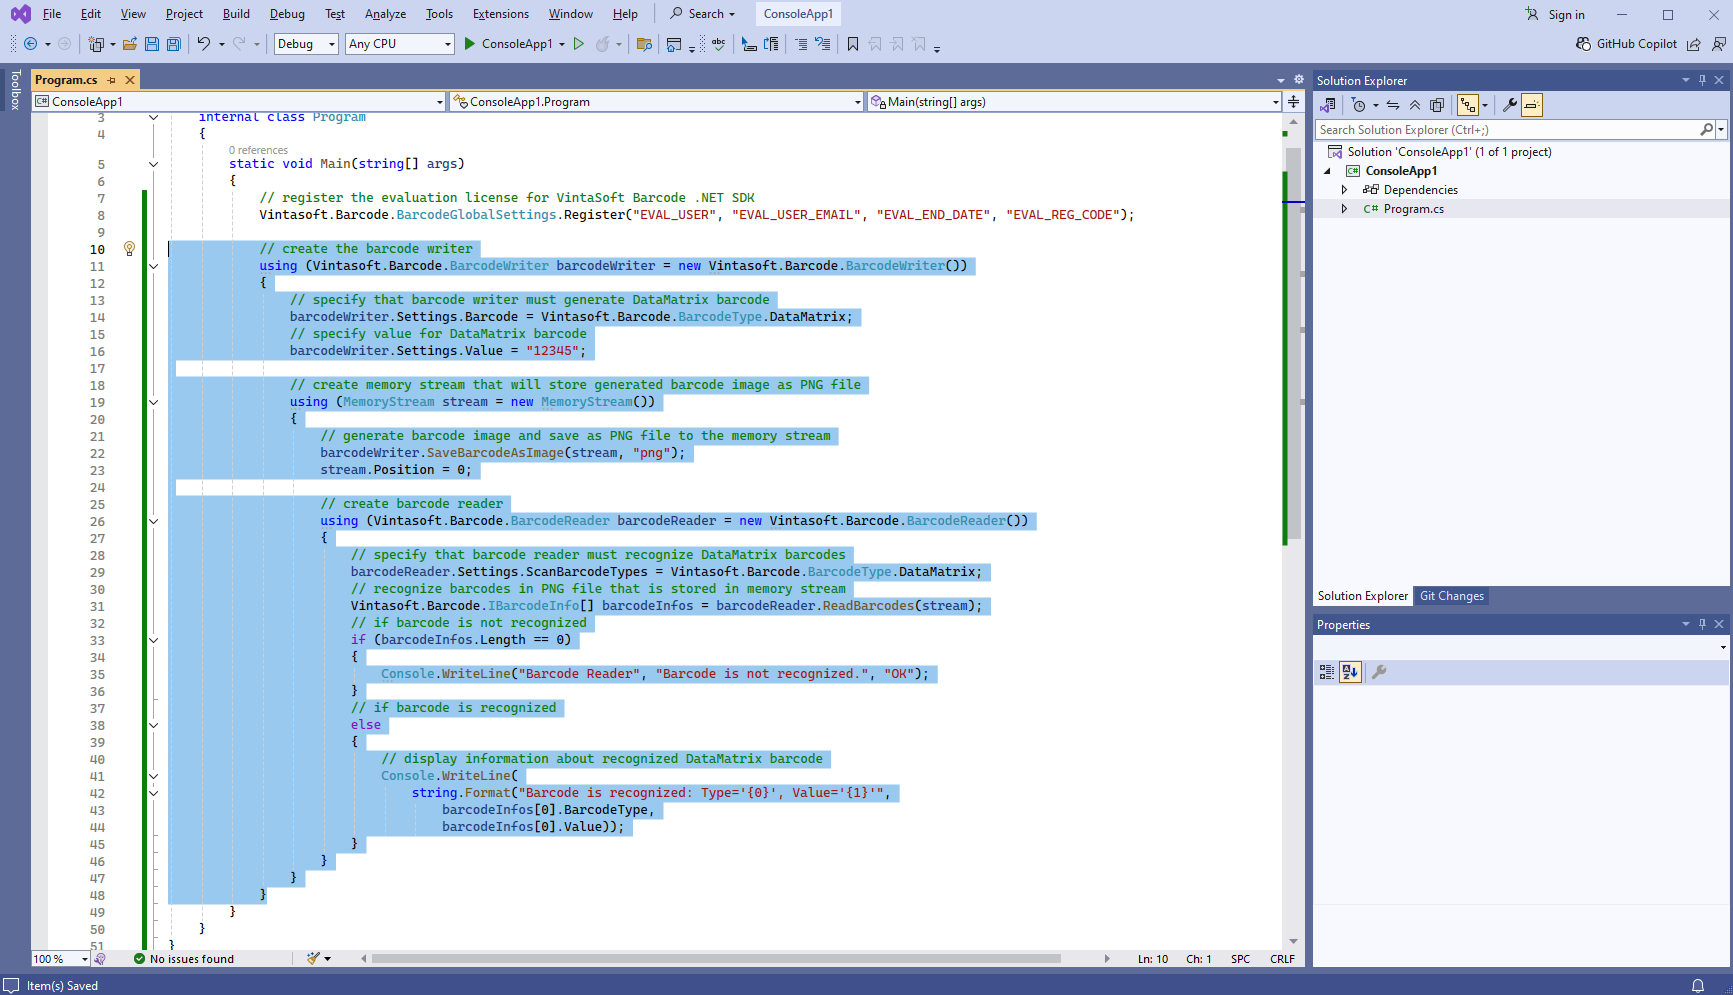Toggle the Alphabetical sort button in Properties
Image resolution: width=1733 pixels, height=995 pixels.
coord(1350,672)
